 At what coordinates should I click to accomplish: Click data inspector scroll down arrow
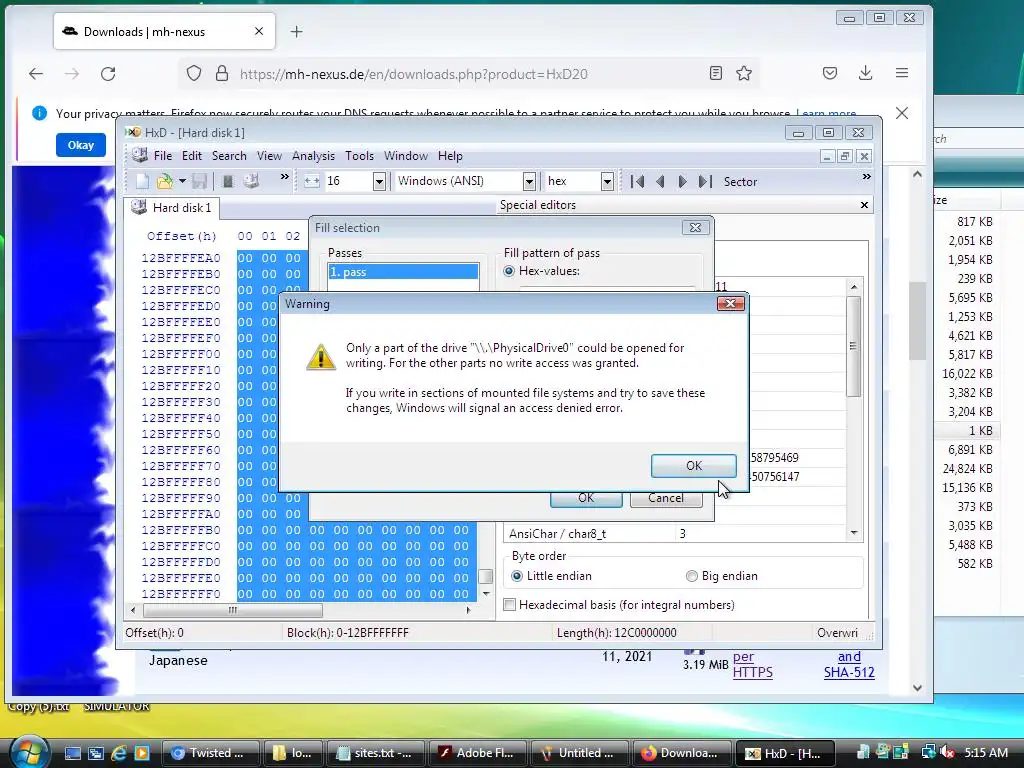click(854, 534)
